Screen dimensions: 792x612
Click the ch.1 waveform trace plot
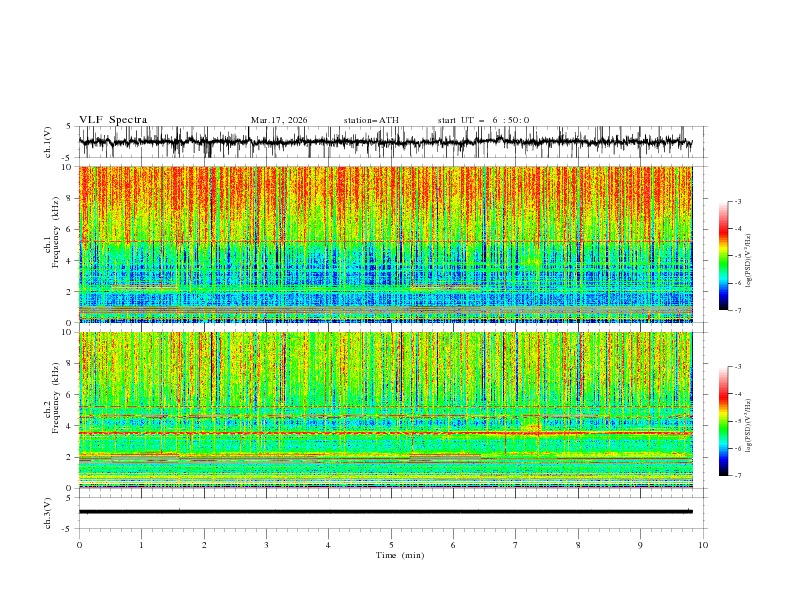pos(385,142)
